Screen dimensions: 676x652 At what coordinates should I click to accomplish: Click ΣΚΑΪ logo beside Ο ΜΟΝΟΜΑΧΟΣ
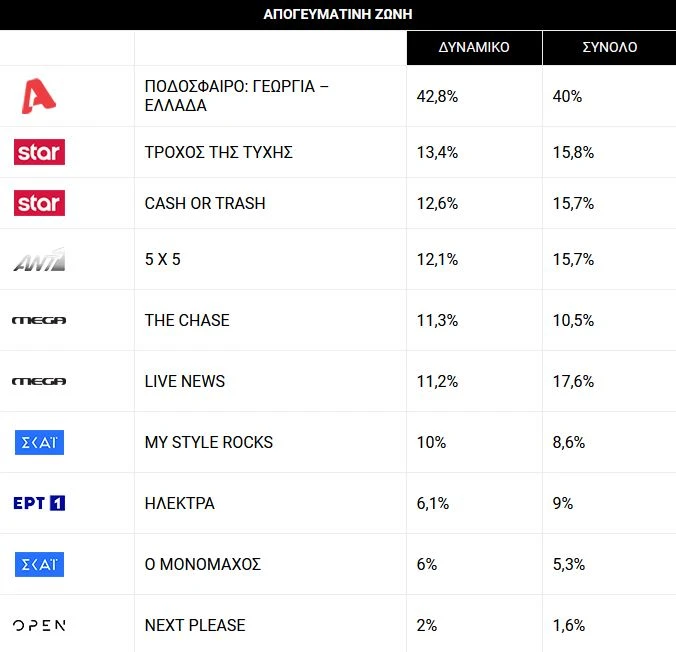39,564
